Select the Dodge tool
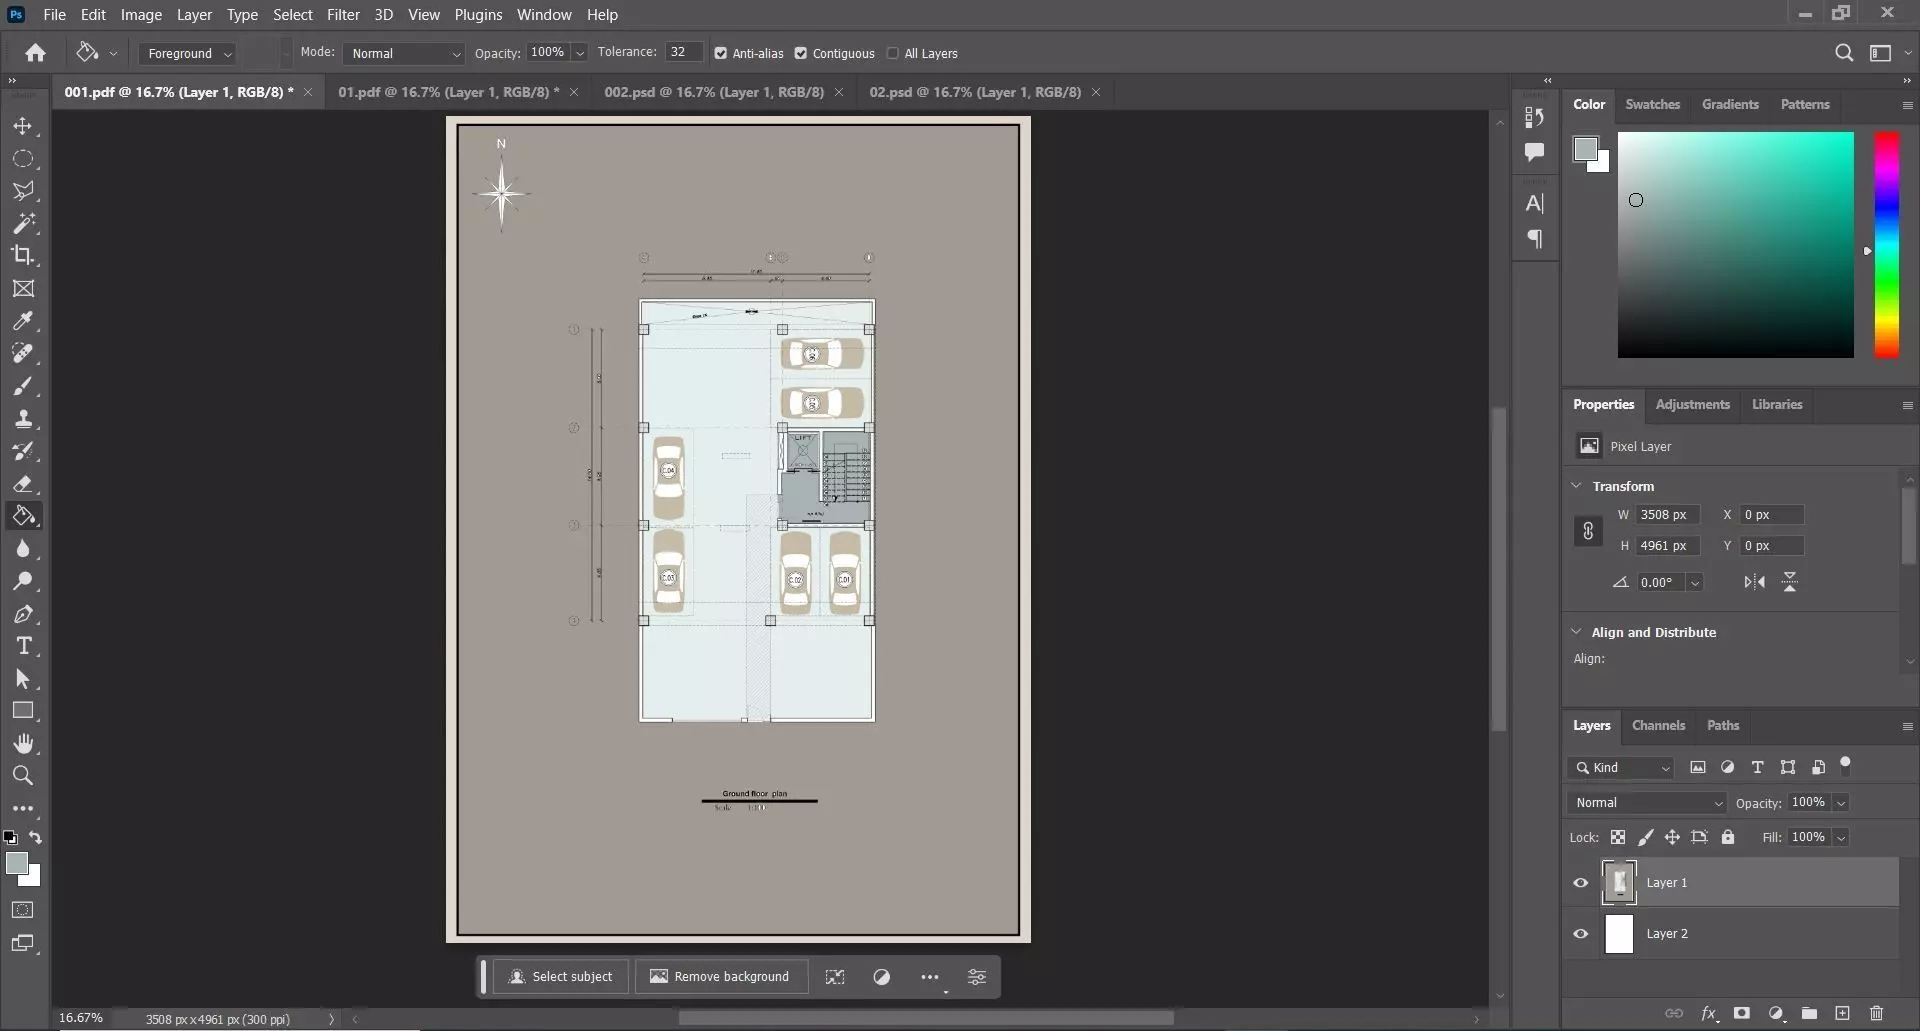This screenshot has height=1031, width=1920. click(x=23, y=581)
